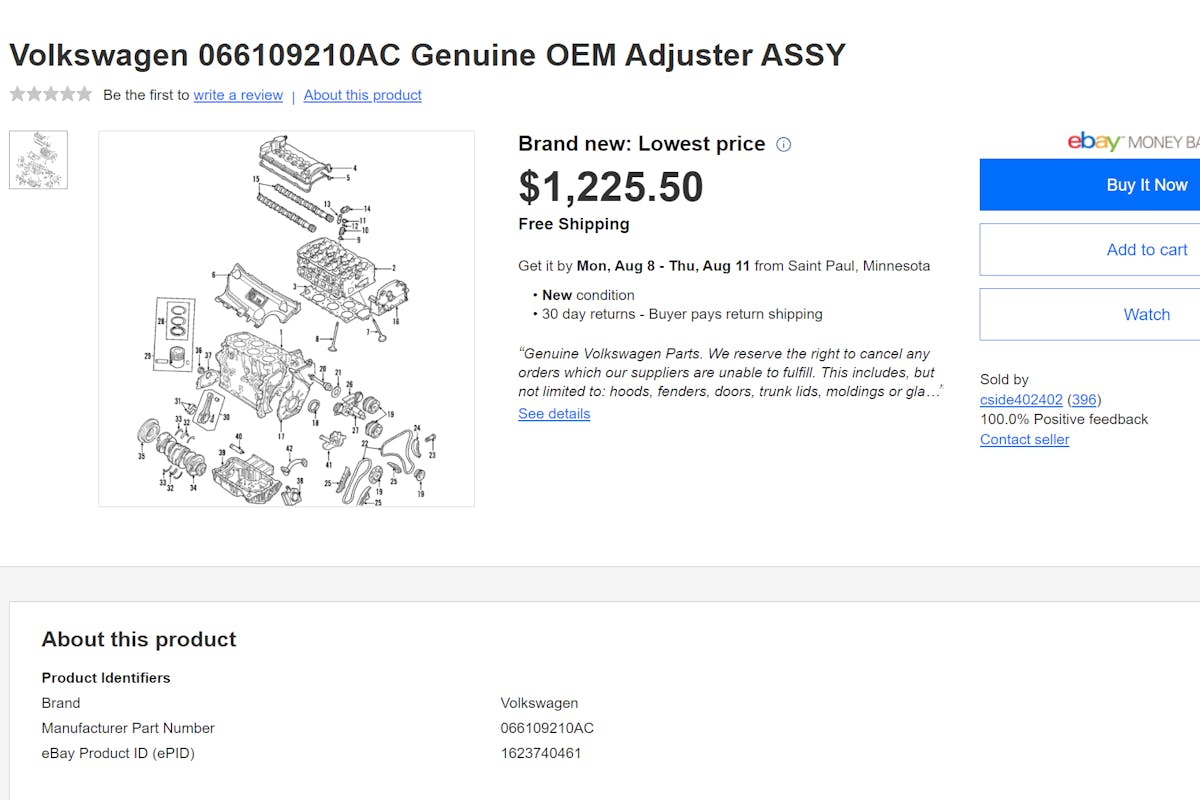Click the eBay Product ID value 1623740461
Viewport: 1200px width, 800px height.
tap(540, 753)
